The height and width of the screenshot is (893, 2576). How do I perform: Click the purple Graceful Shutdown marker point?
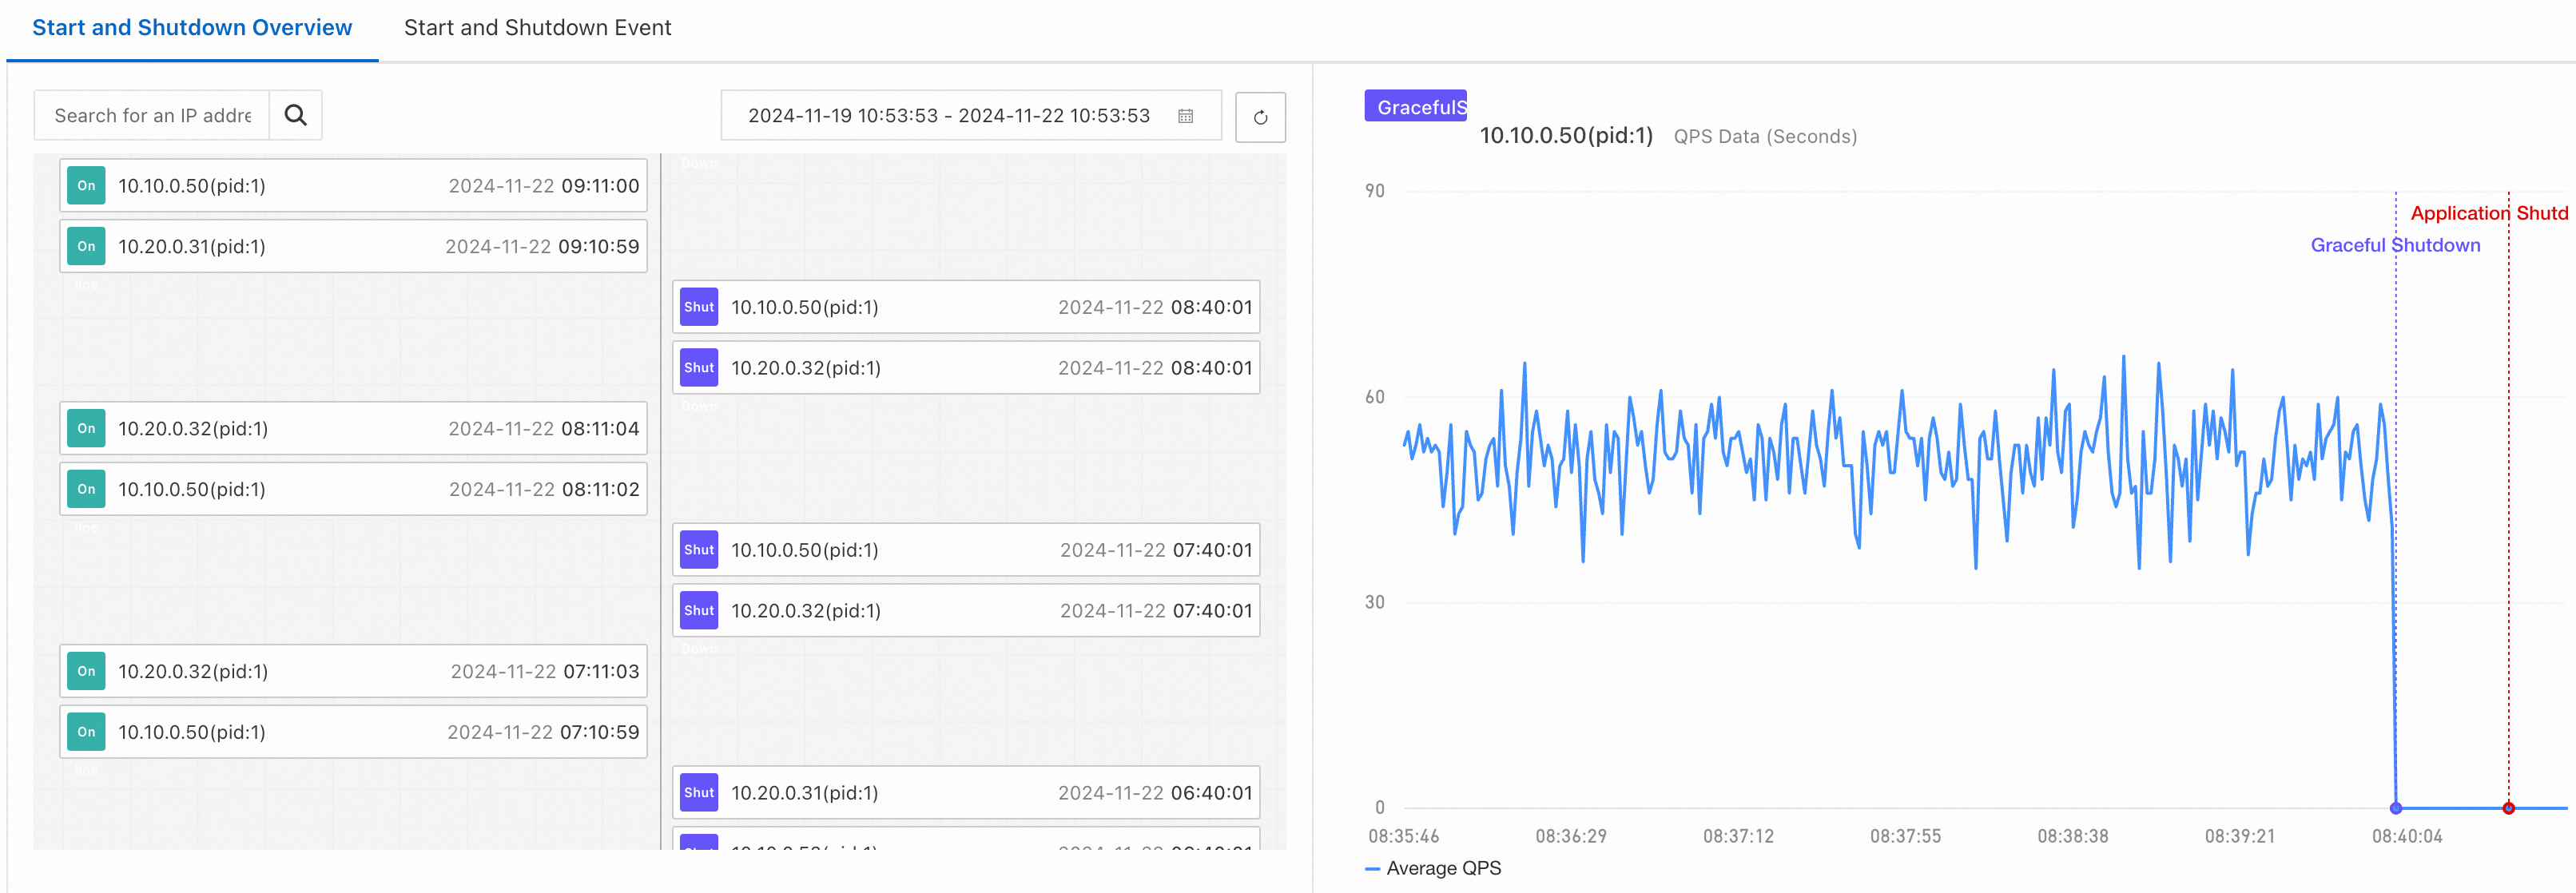[x=2395, y=808]
